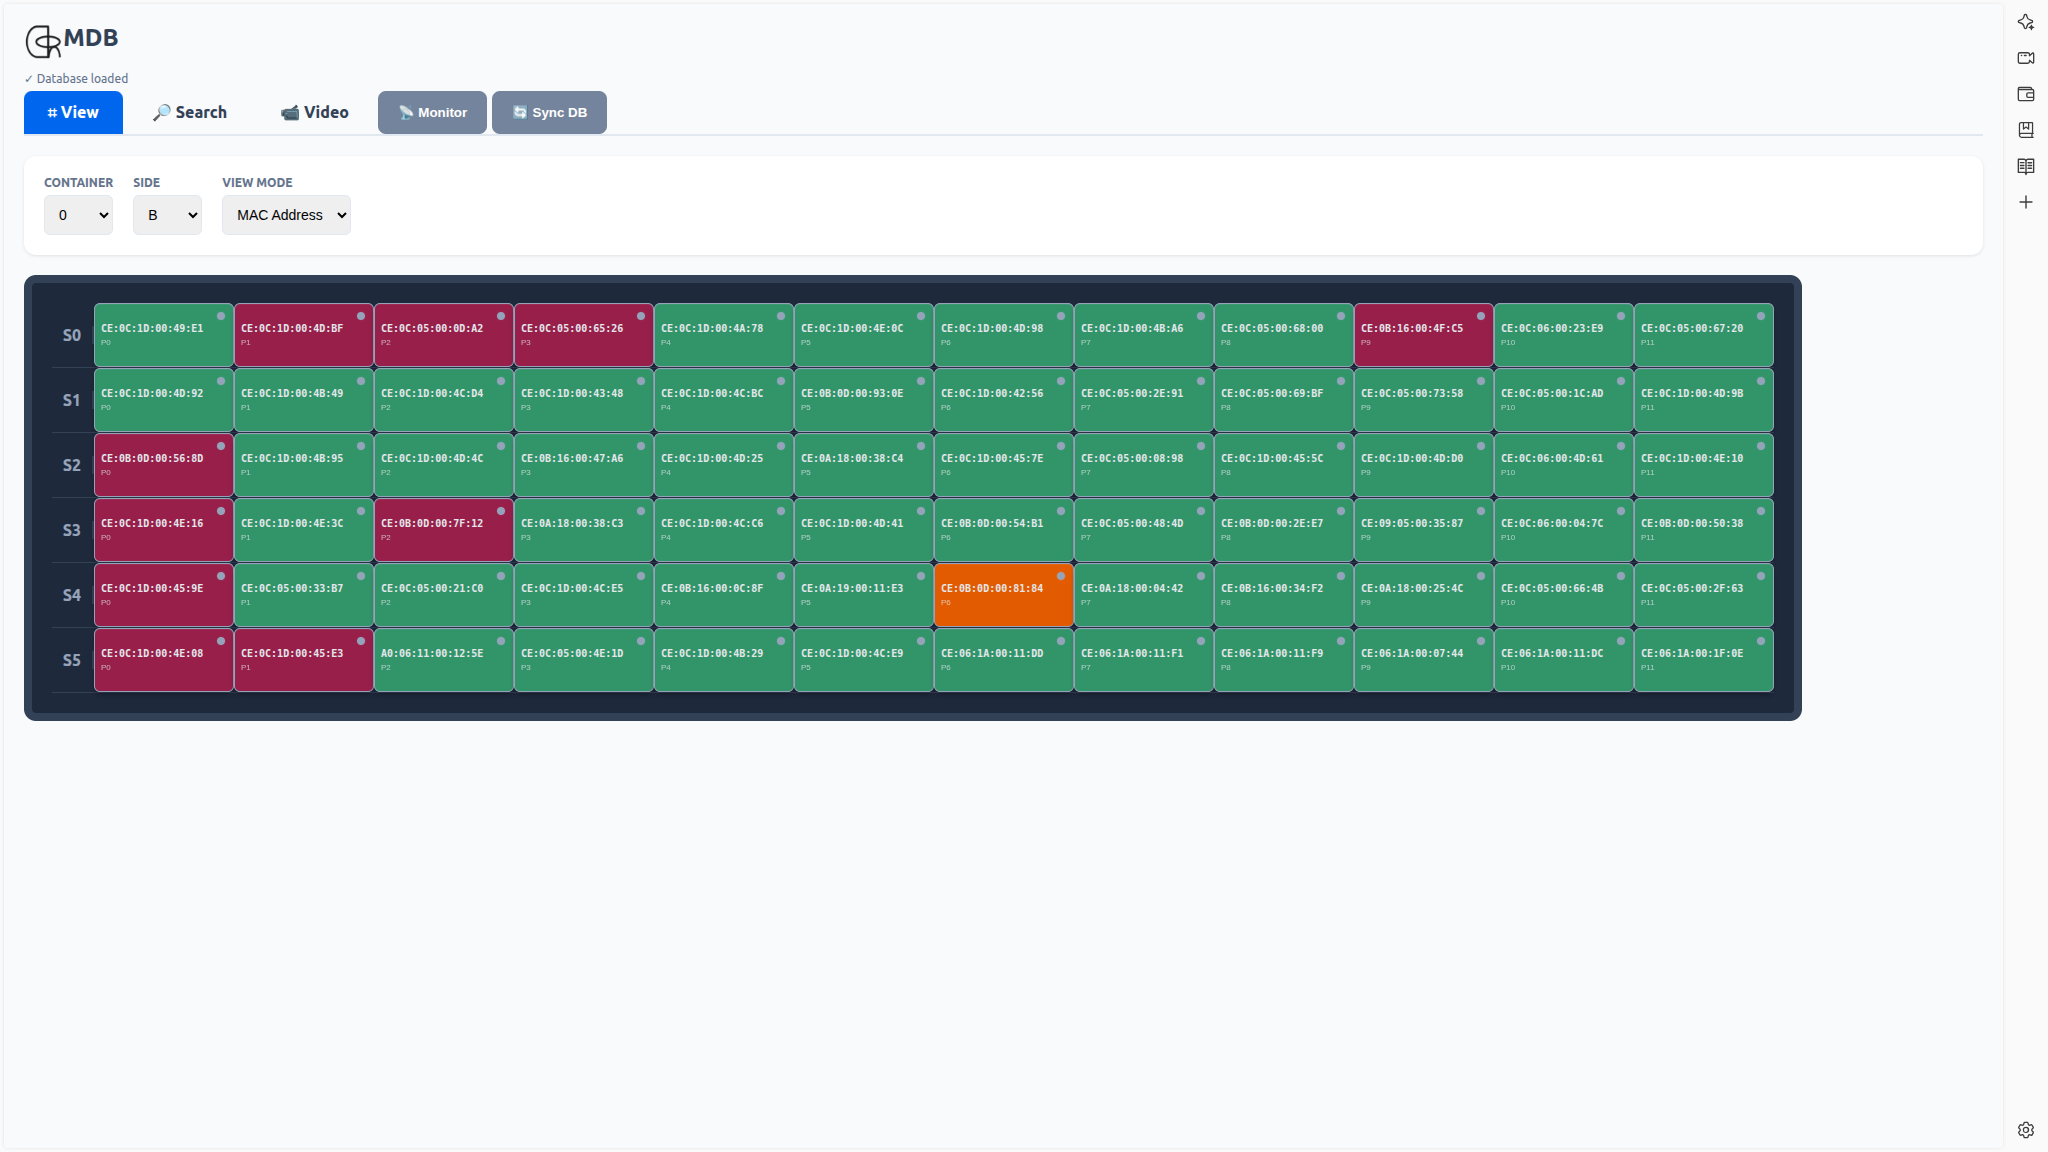The width and height of the screenshot is (2048, 1152).
Task: Click the bookmarked book sidebar icon
Action: (2027, 130)
